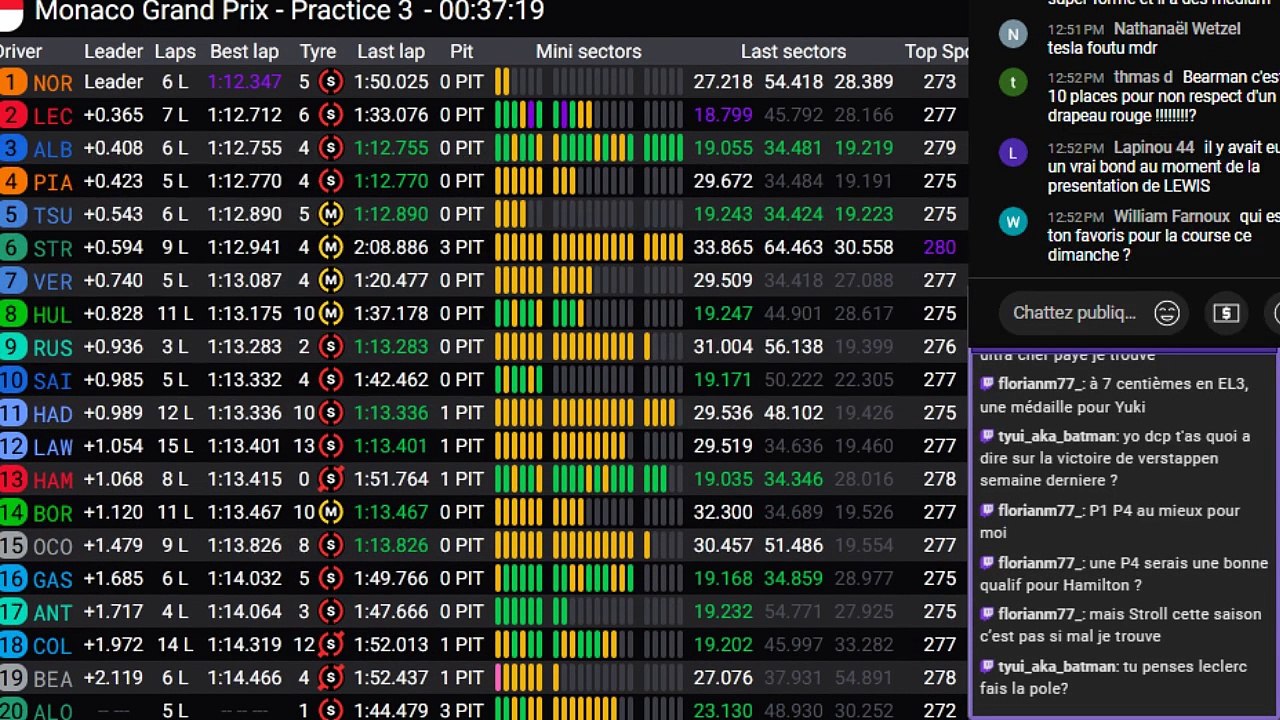Click the Laps column header
Image resolution: width=1280 pixels, height=720 pixels.
(175, 51)
